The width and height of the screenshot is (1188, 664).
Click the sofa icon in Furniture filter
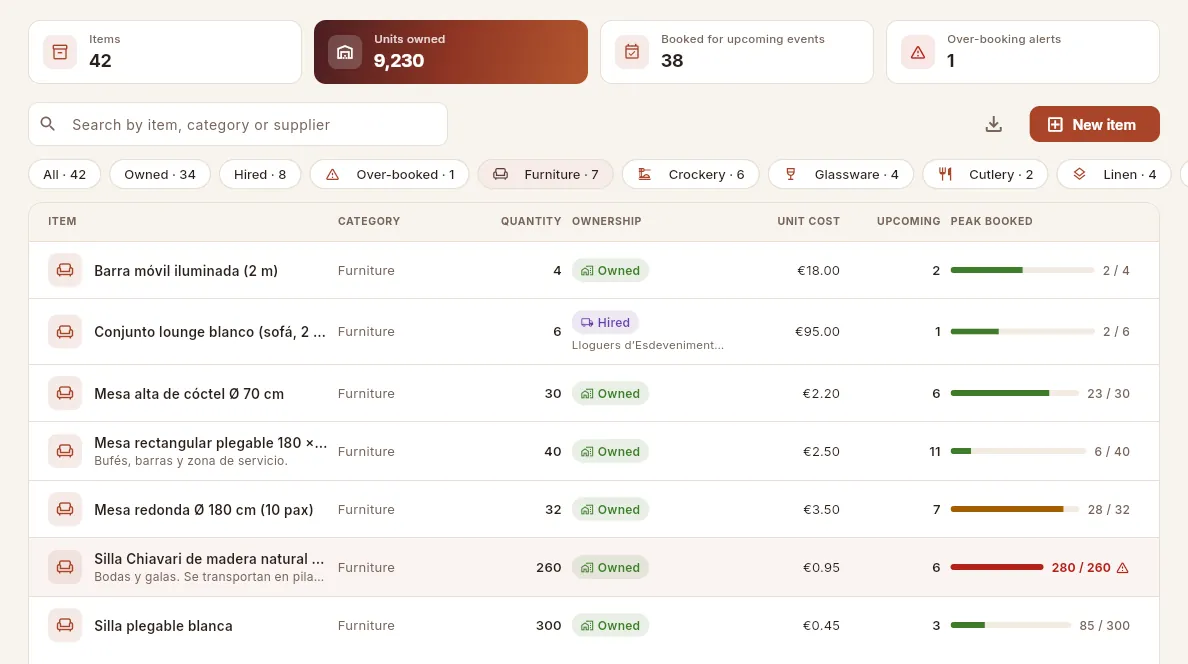pyautogui.click(x=501, y=174)
